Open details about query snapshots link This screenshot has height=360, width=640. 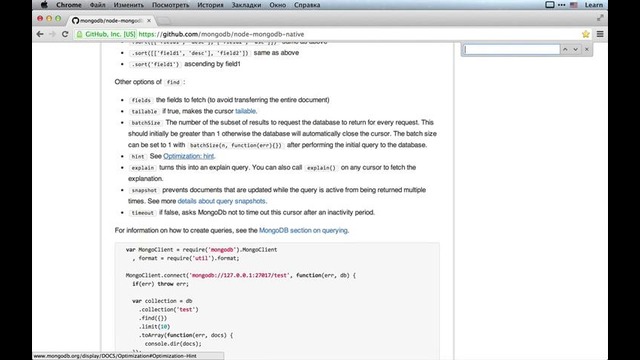(222, 201)
